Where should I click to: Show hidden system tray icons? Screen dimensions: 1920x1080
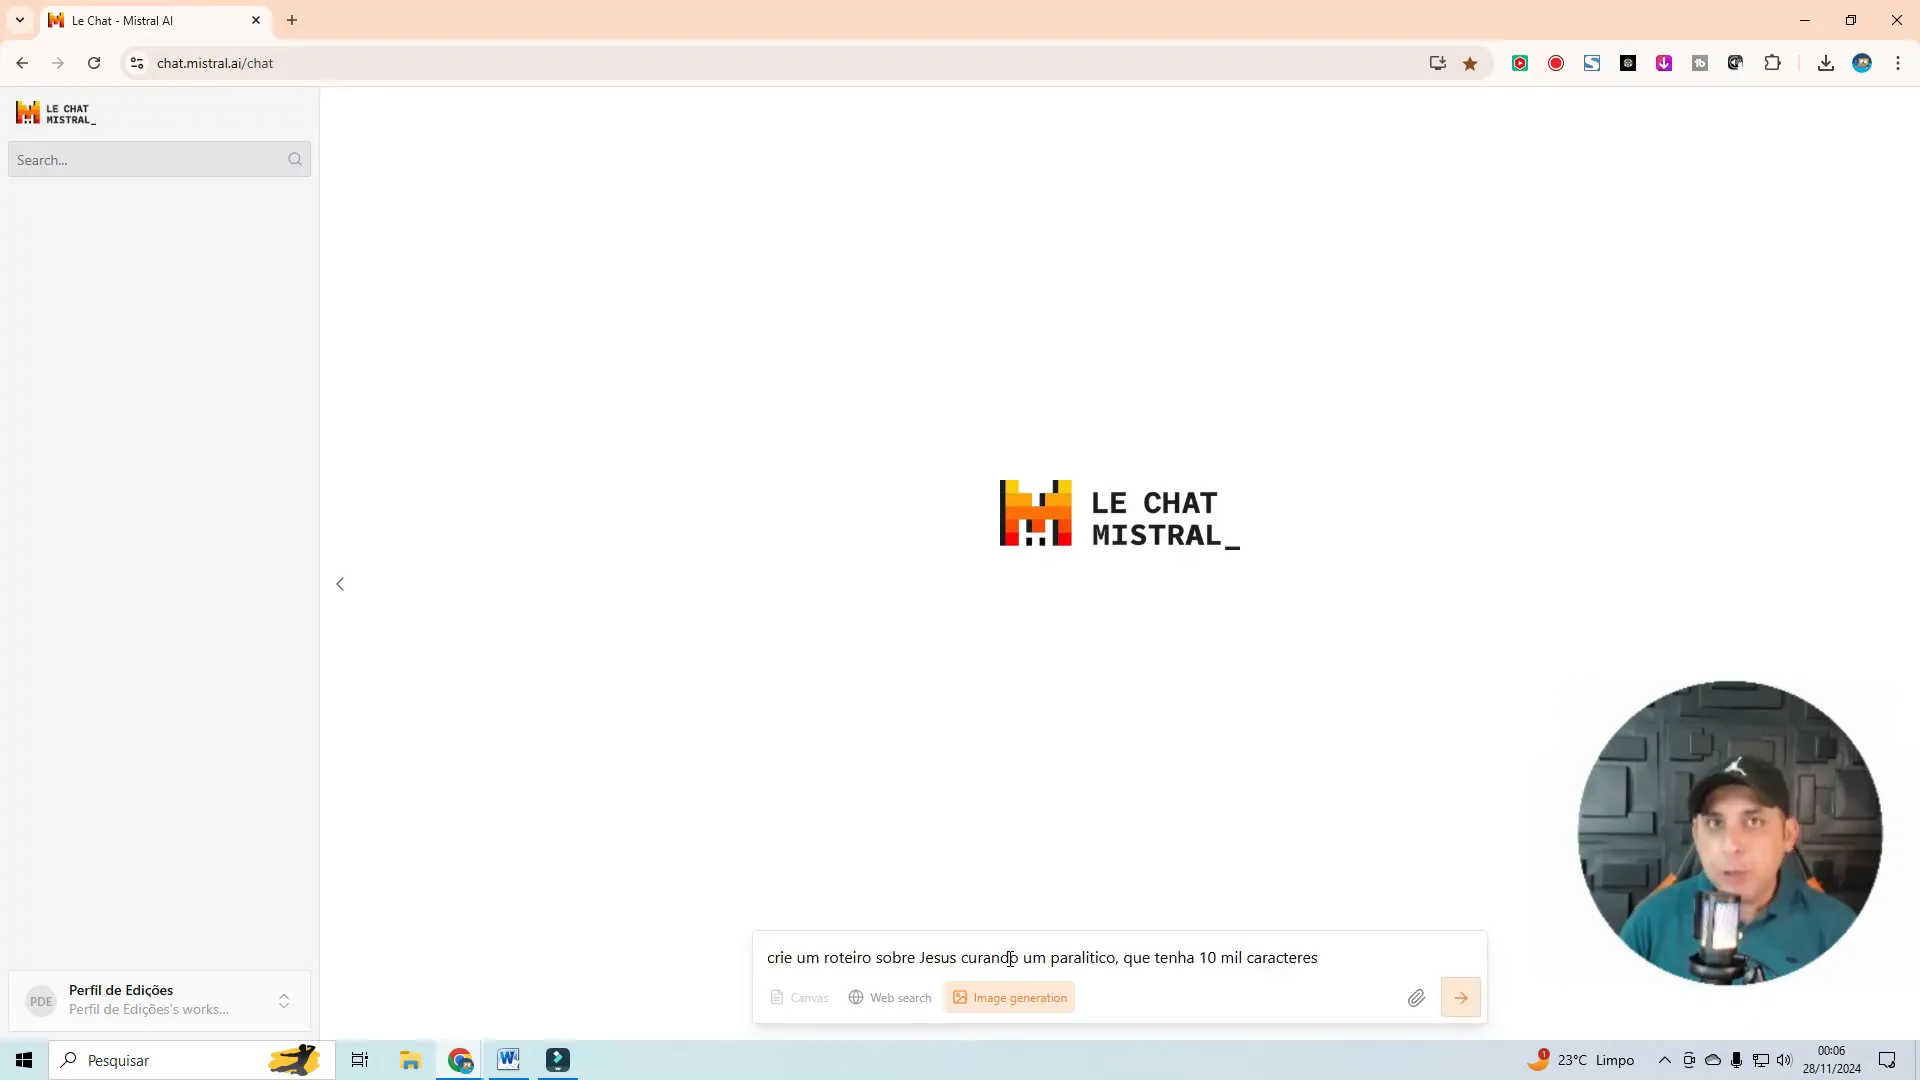click(1665, 1060)
